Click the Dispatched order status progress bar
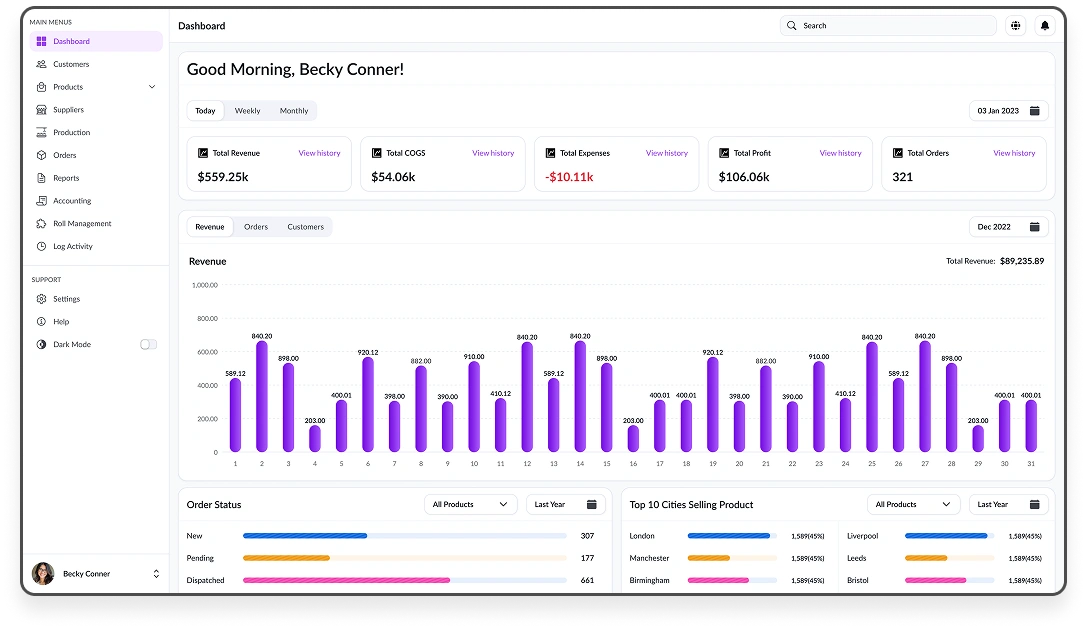Image resolution: width=1087 pixels, height=630 pixels. click(x=405, y=580)
